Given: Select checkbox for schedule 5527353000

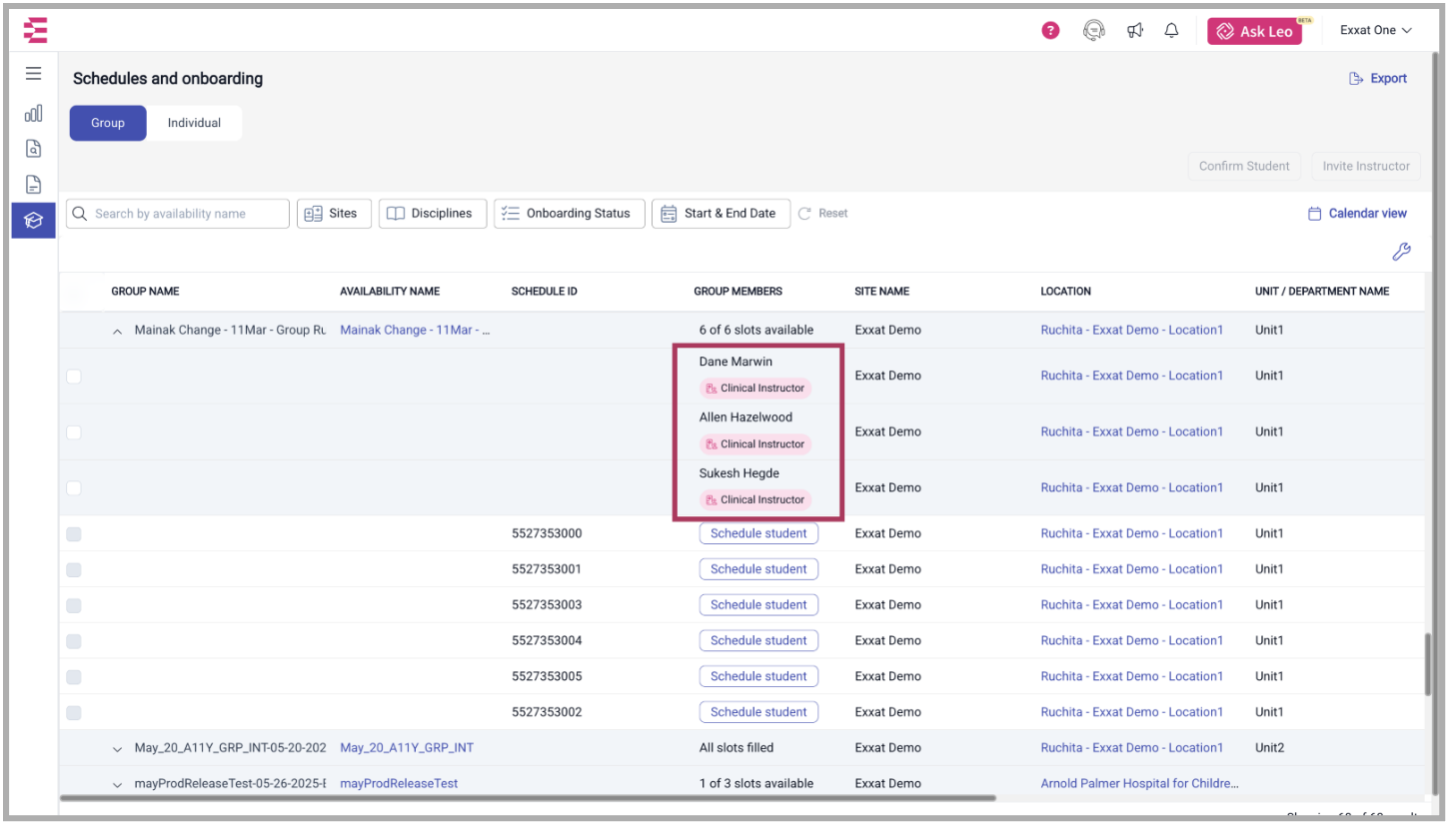Looking at the screenshot, I should [x=73, y=534].
